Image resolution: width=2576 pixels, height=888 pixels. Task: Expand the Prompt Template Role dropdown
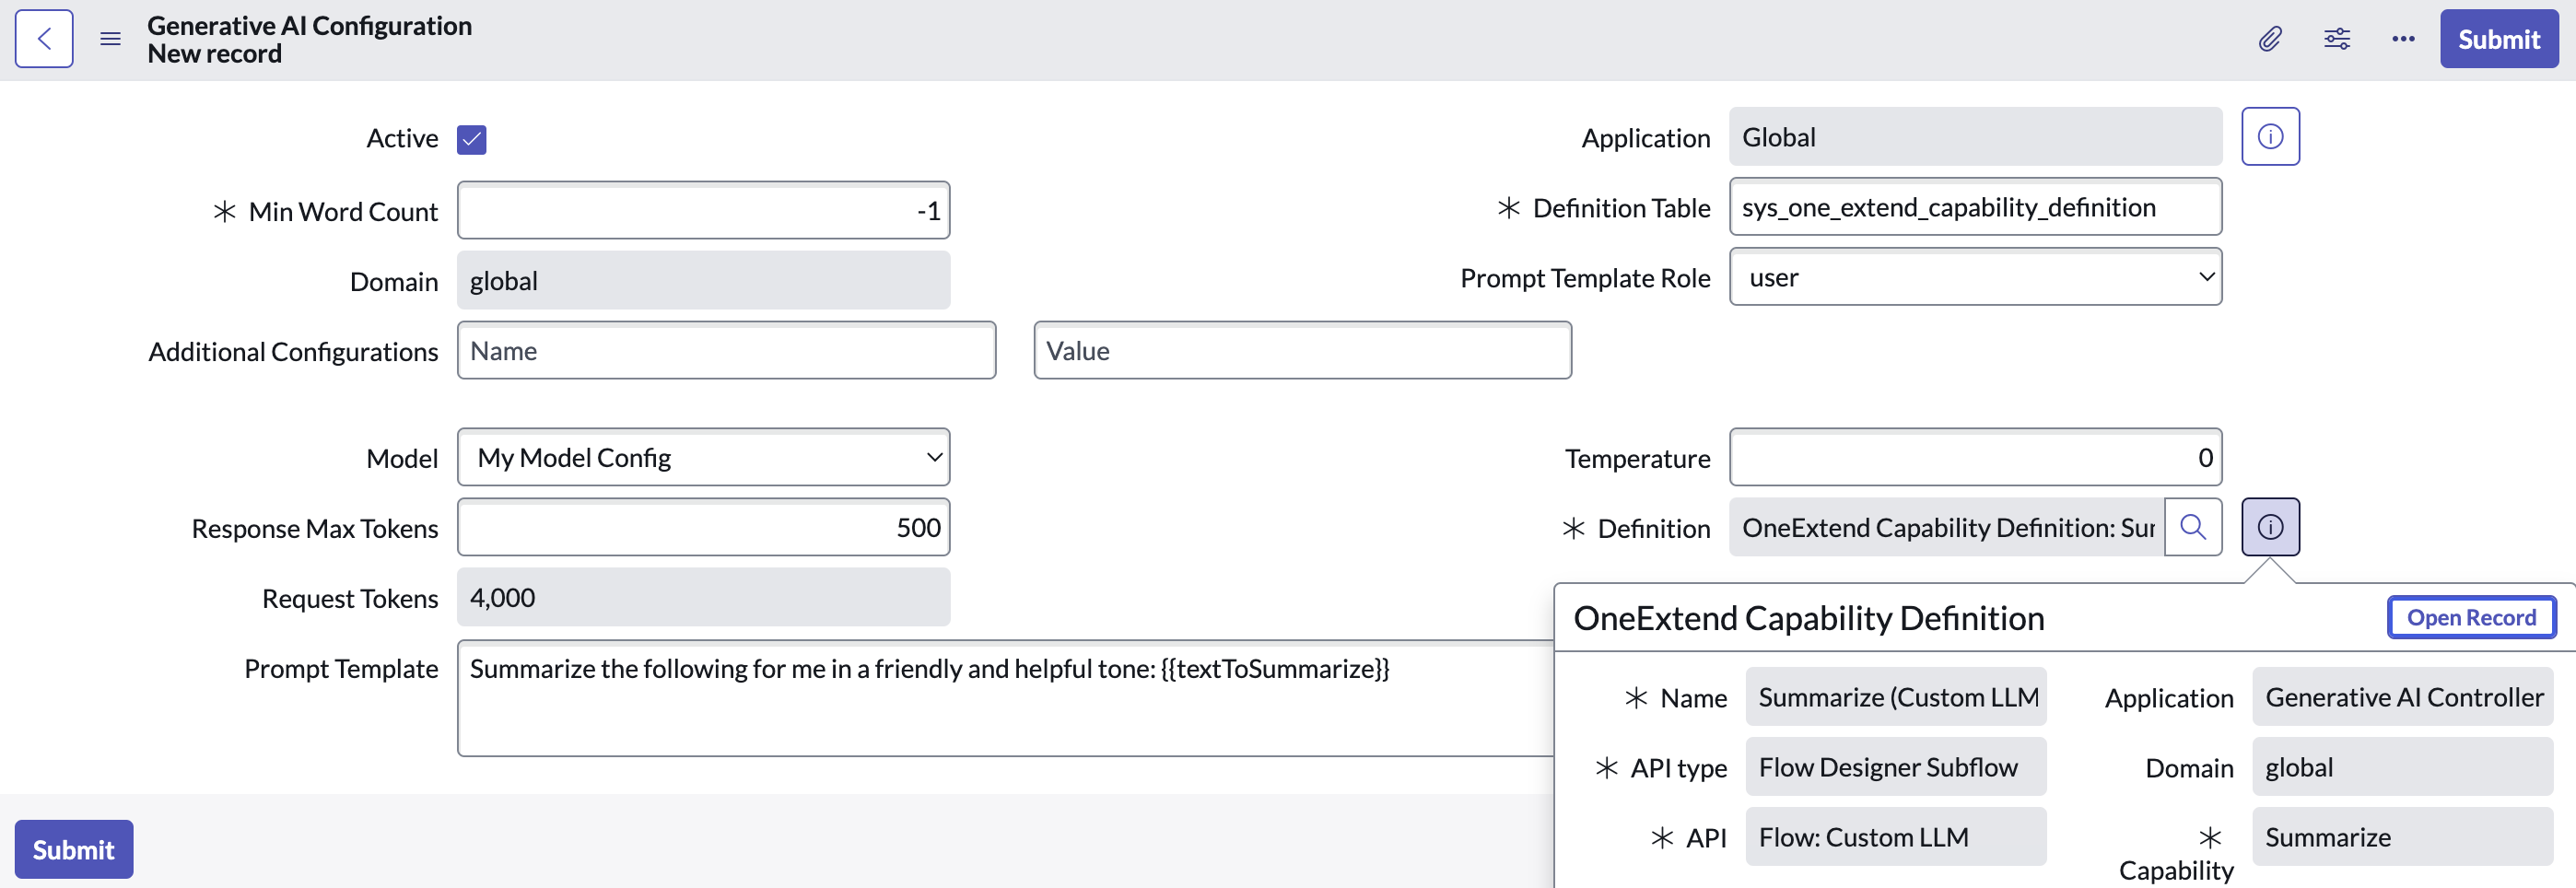click(1975, 277)
